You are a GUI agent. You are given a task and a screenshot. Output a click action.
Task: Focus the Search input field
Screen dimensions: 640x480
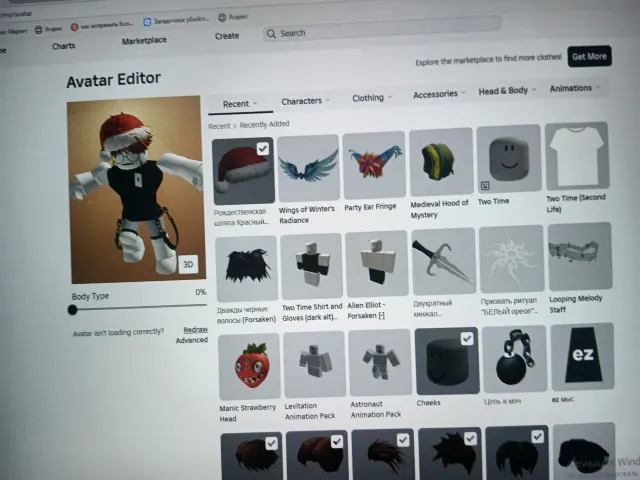click(382, 29)
